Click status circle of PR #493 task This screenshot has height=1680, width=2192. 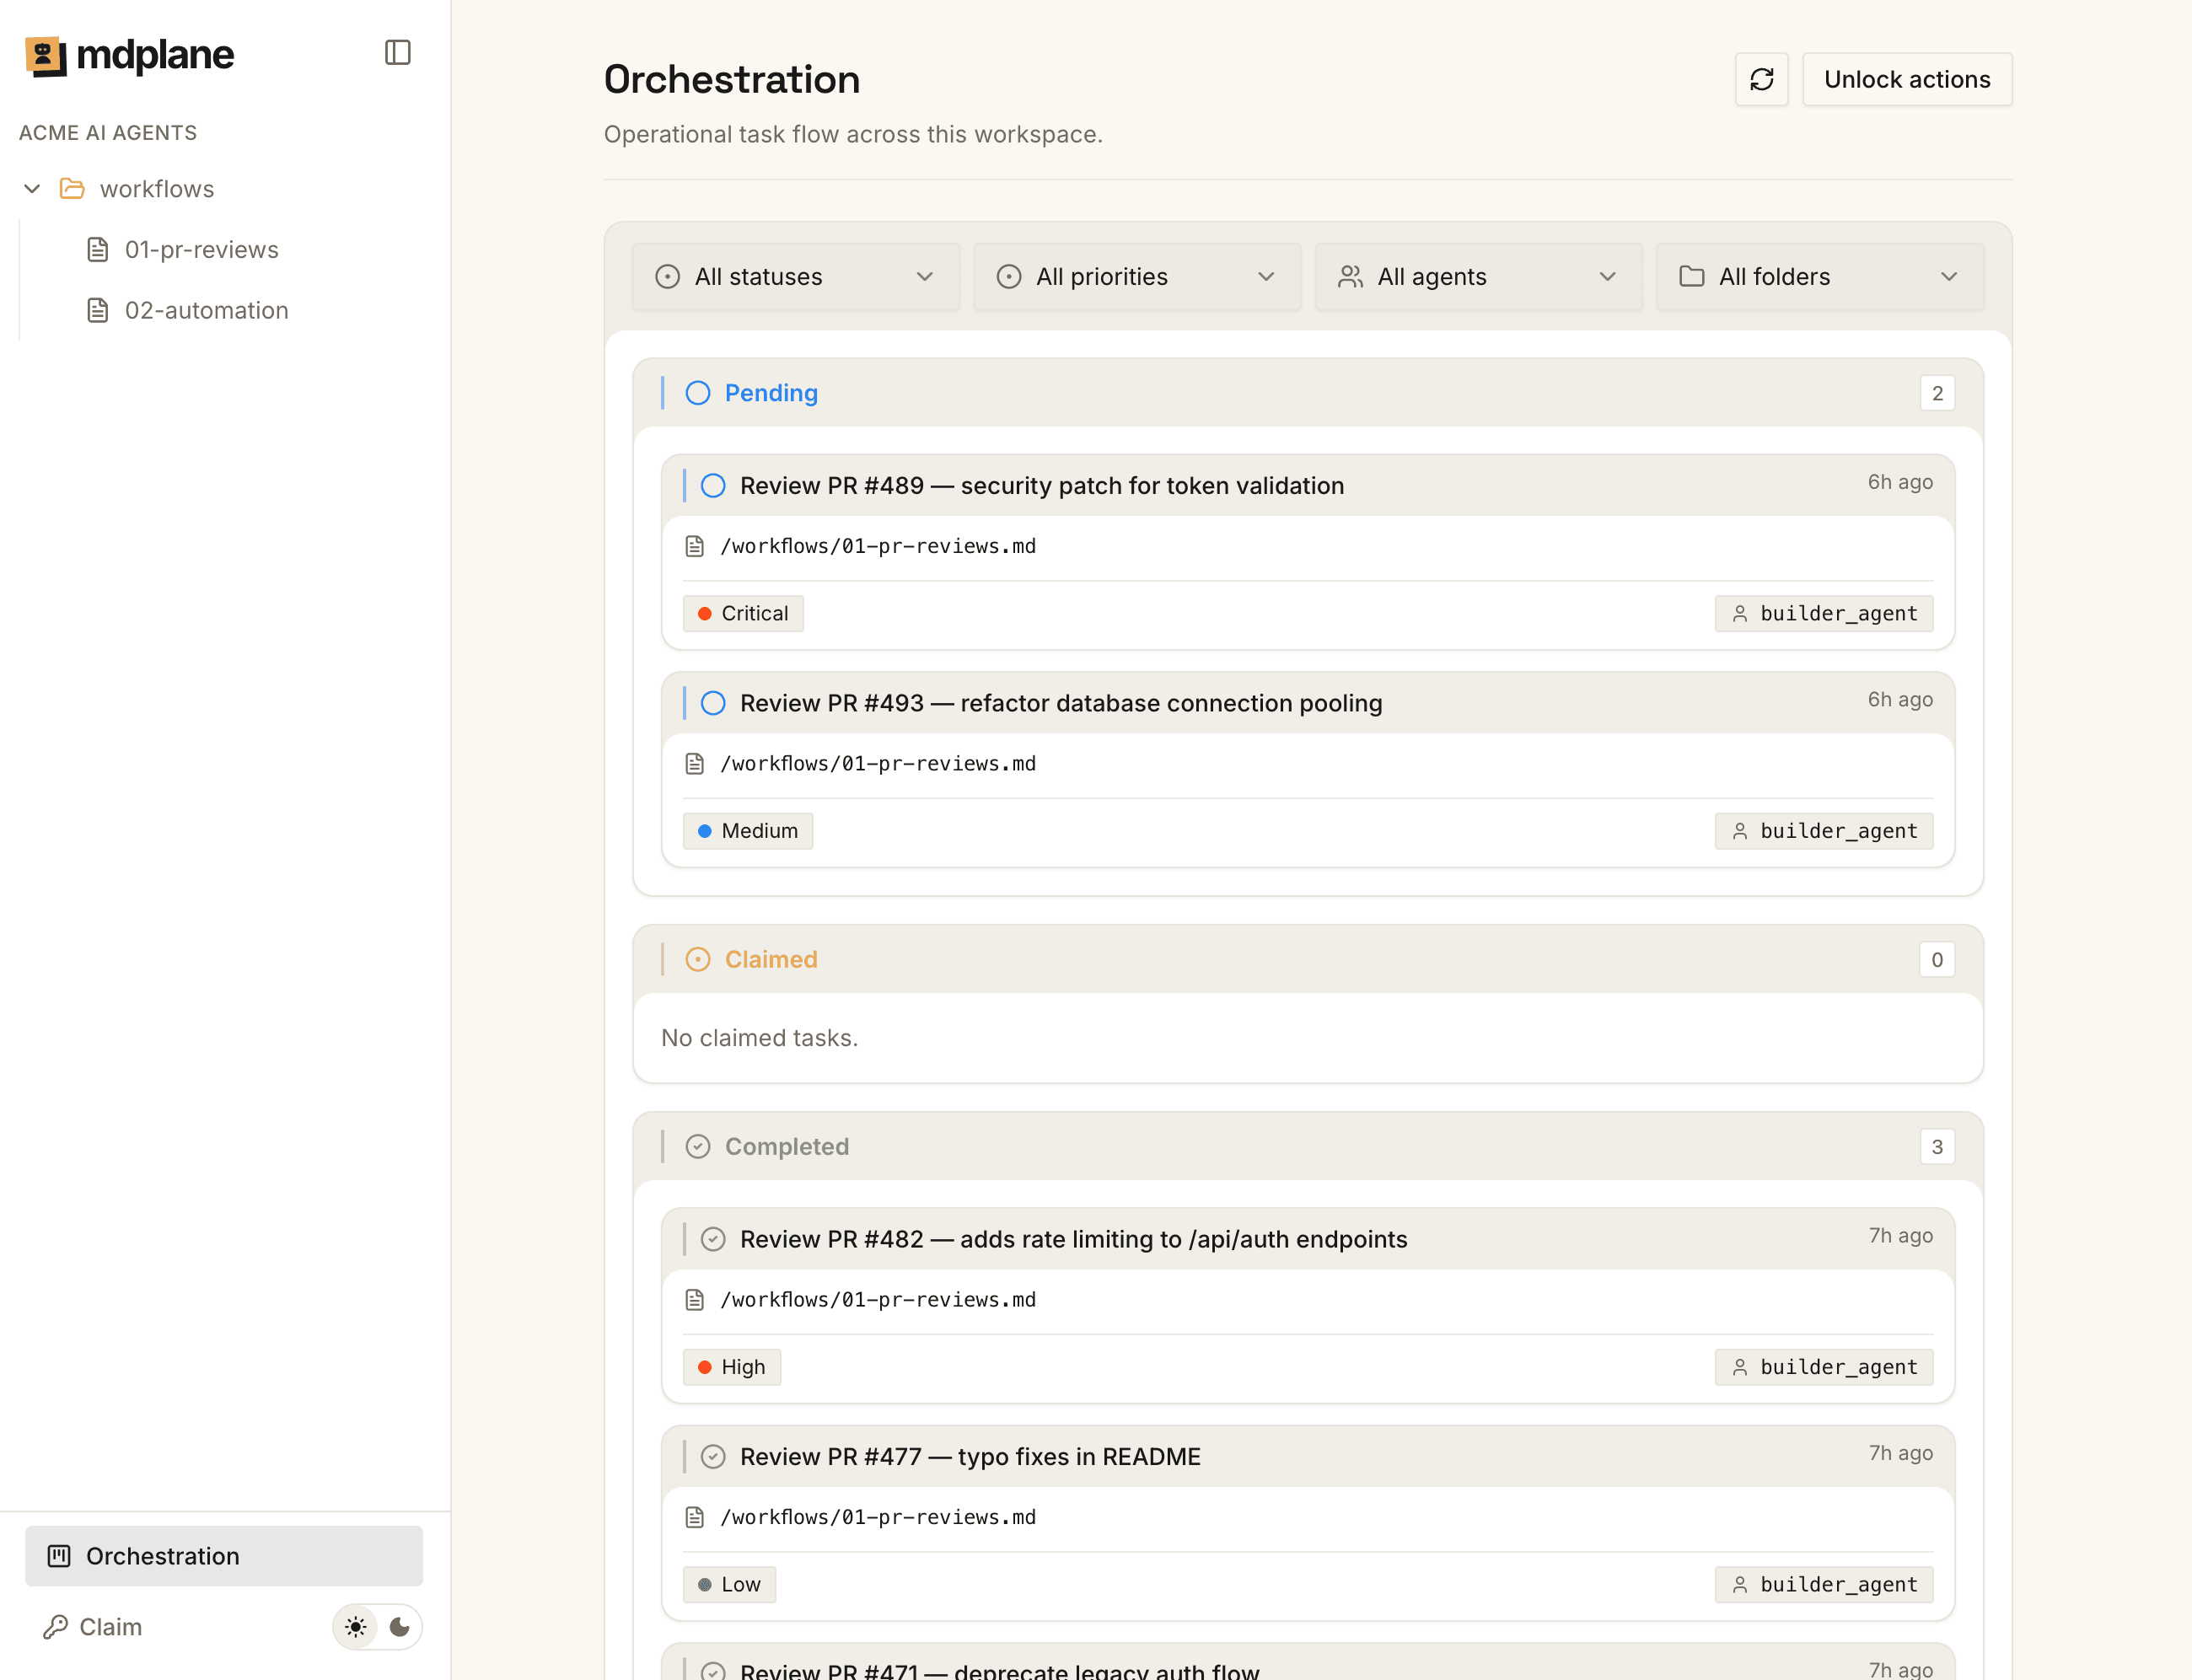[x=713, y=703]
